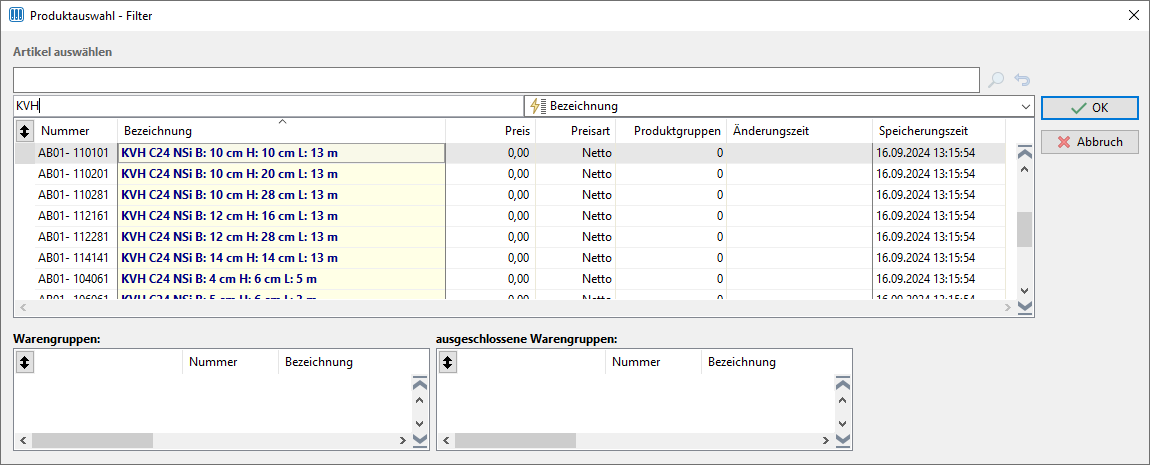Click 'KVH C24 NSi B: 10 cm H: 20 cm L: 13 m'
This screenshot has height=465, width=1150.
tap(230, 174)
